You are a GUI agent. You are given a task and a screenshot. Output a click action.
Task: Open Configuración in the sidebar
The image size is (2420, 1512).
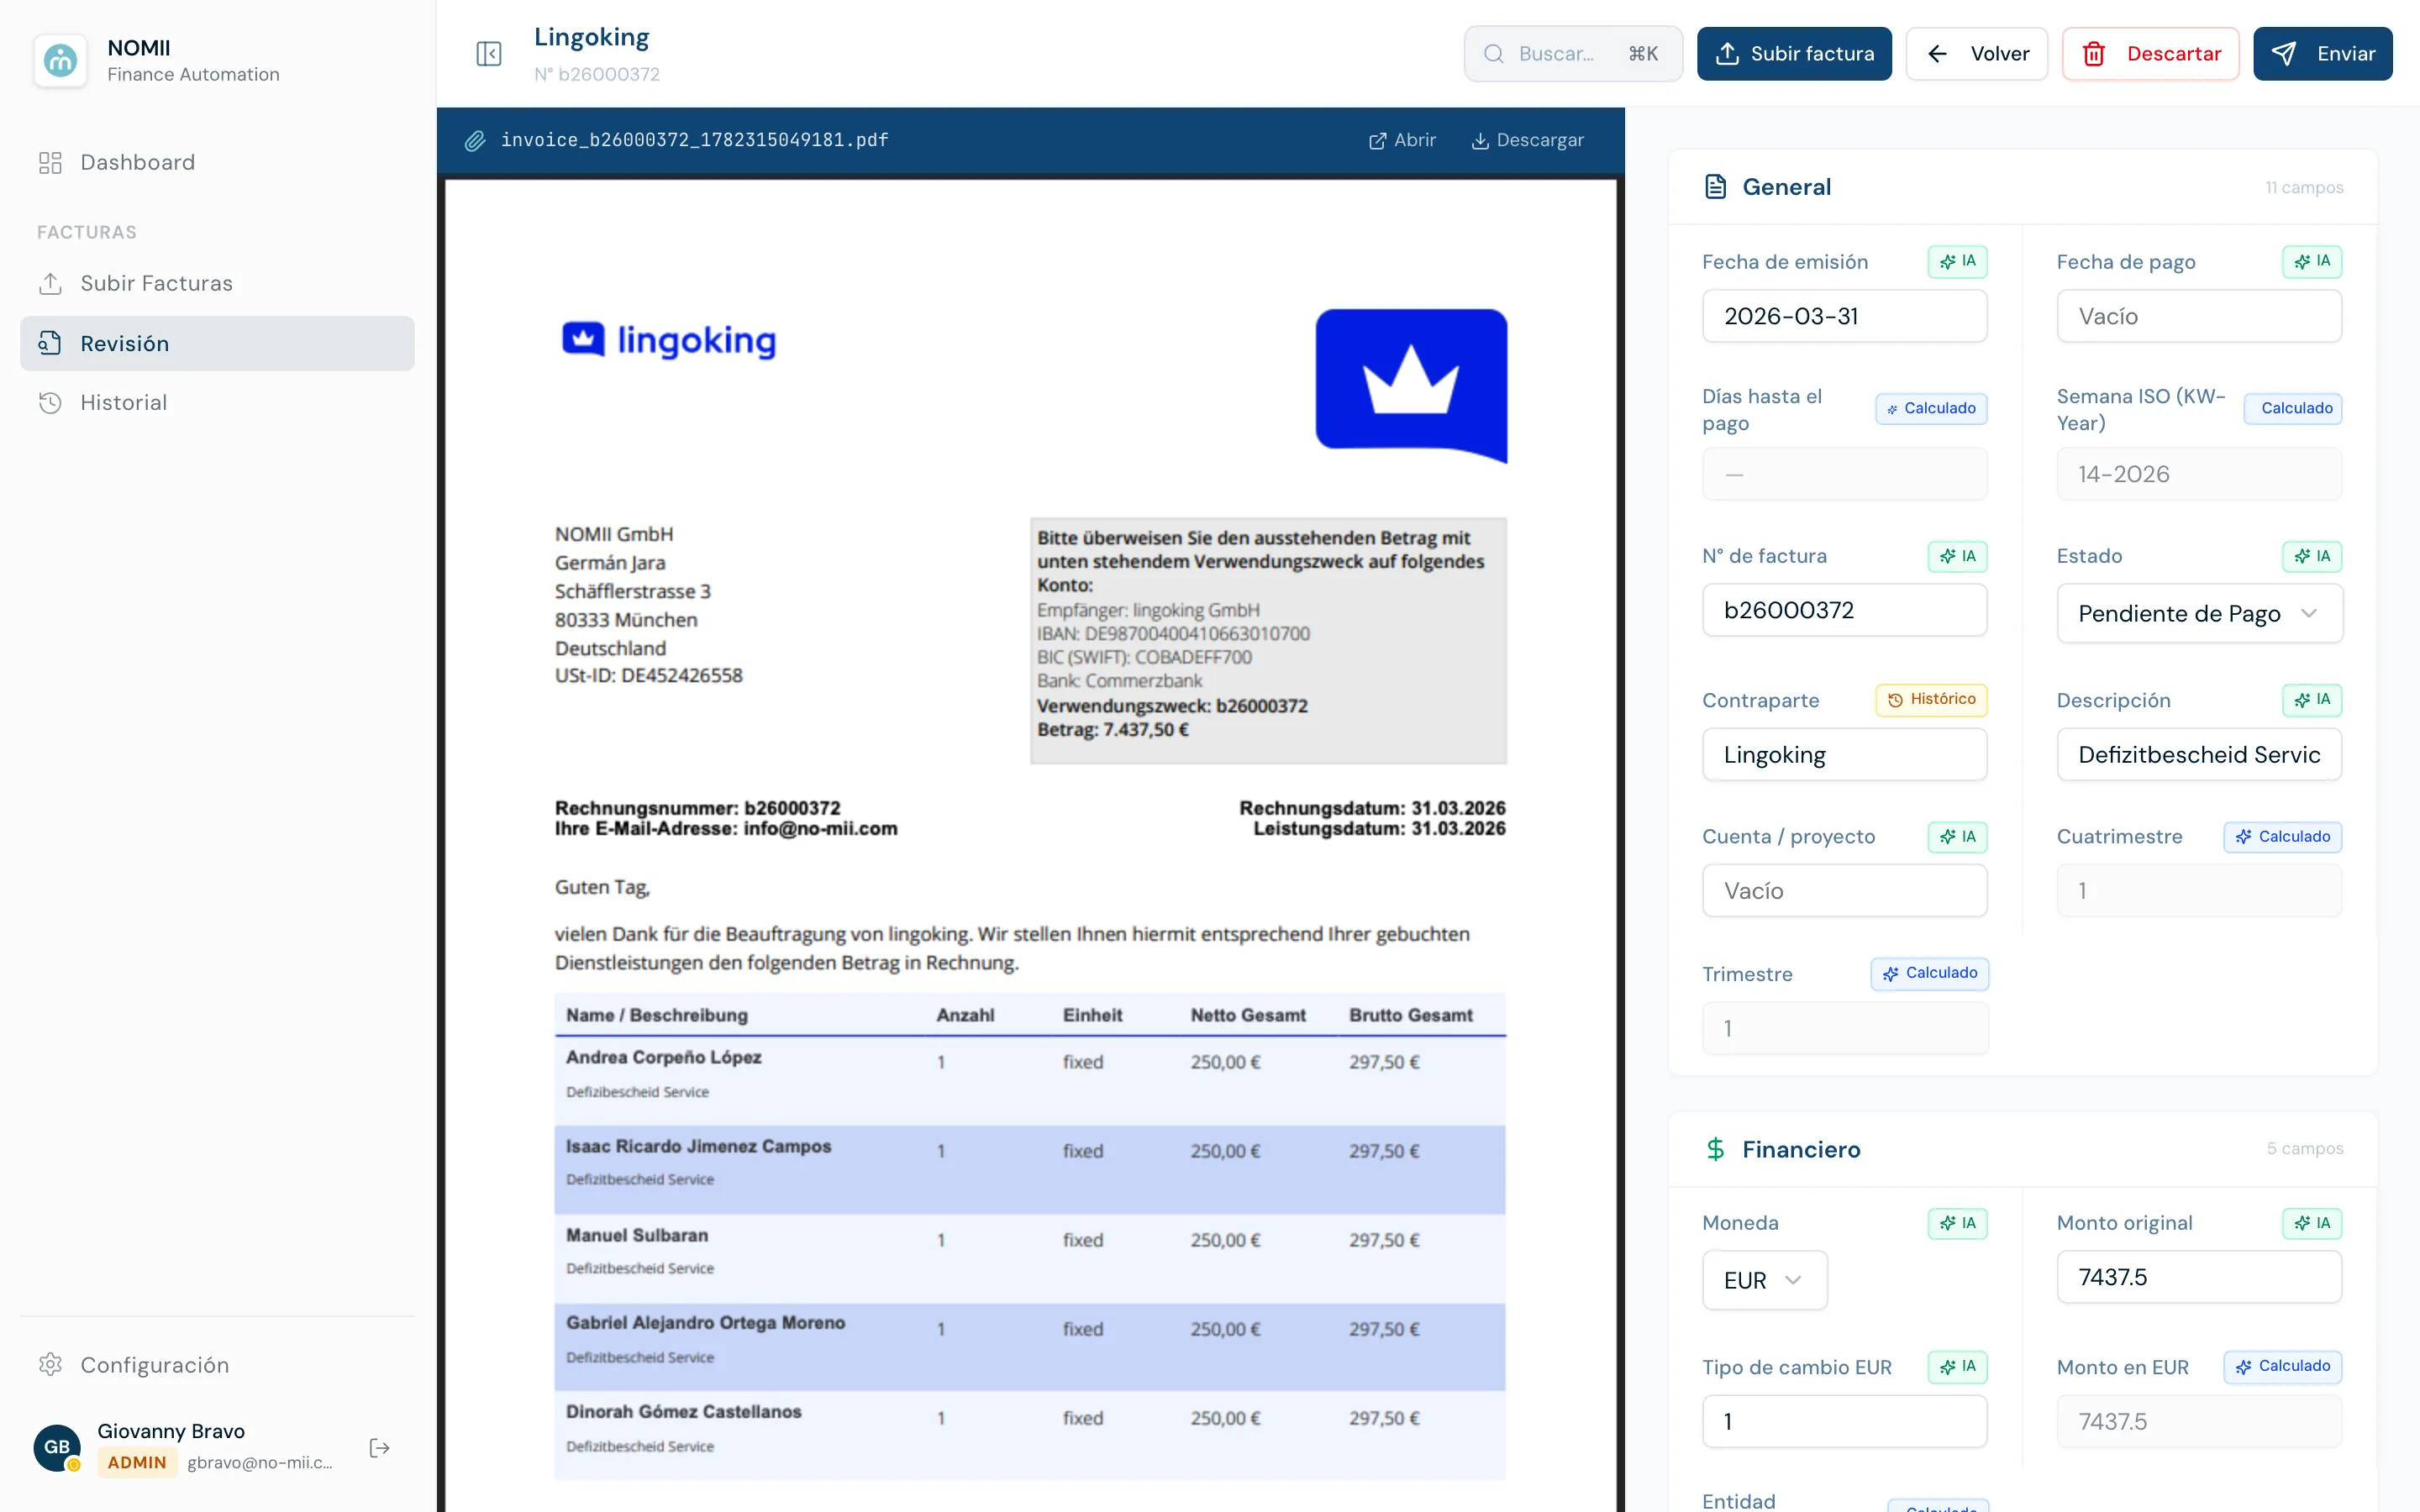[x=217, y=1365]
